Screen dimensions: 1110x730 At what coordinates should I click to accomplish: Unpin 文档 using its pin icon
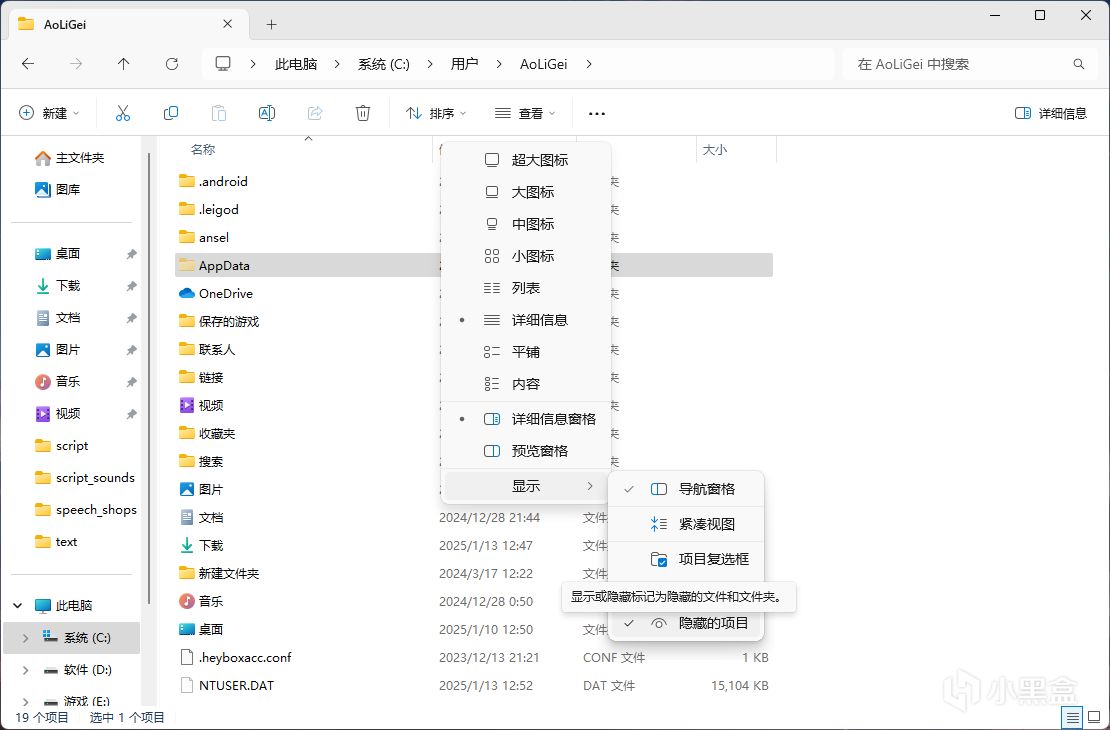131,318
